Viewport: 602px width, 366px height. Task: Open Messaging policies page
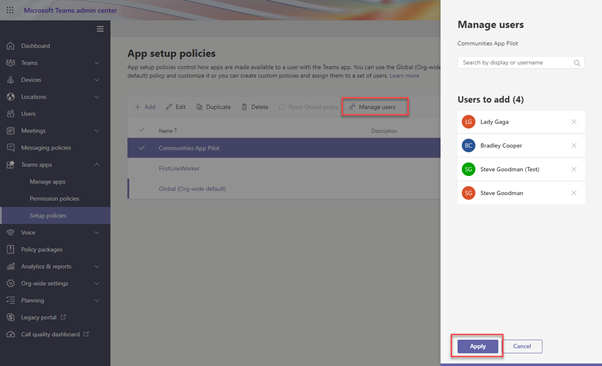click(46, 147)
